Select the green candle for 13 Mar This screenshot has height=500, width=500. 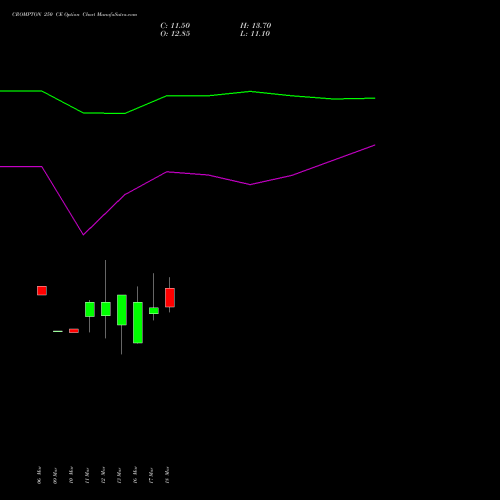pyautogui.click(x=122, y=310)
